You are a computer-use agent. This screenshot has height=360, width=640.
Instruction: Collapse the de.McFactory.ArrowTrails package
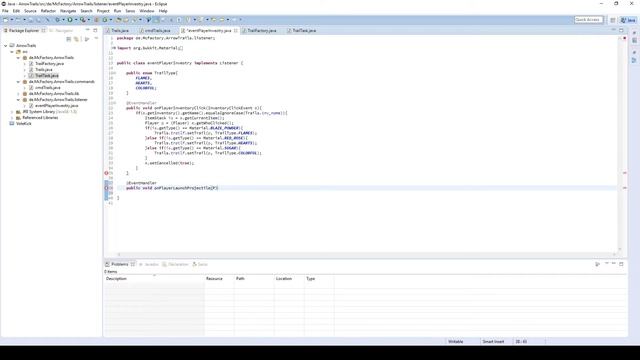18,58
